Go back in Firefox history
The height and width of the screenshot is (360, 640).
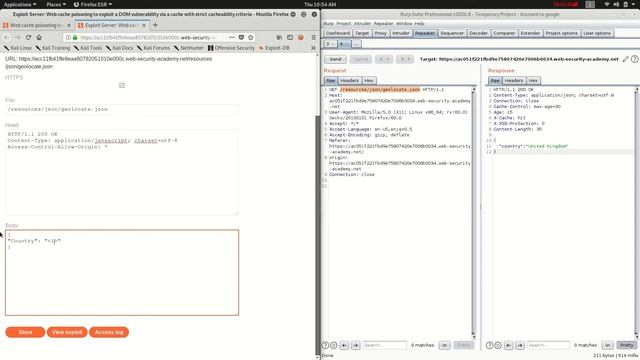pos(7,37)
